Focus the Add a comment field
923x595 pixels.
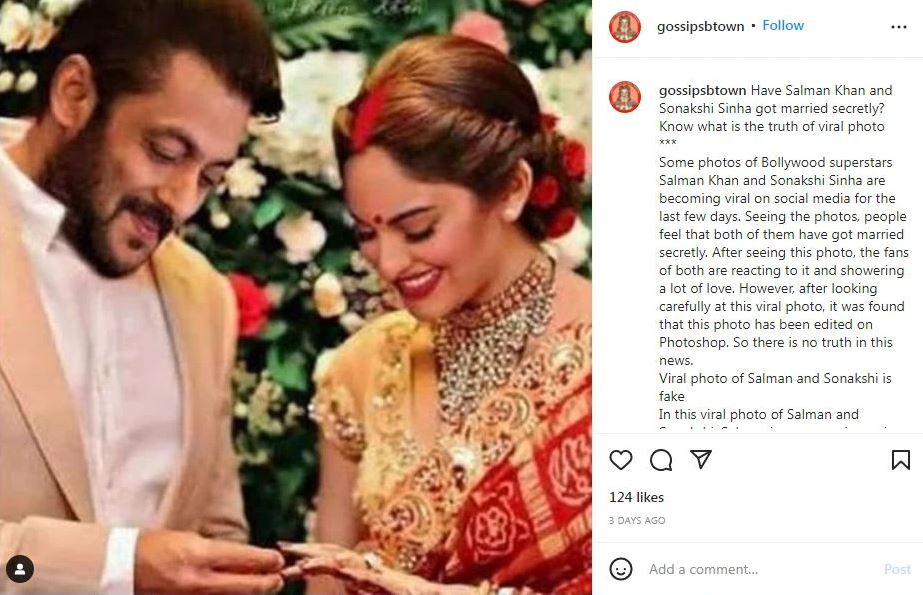[759, 569]
